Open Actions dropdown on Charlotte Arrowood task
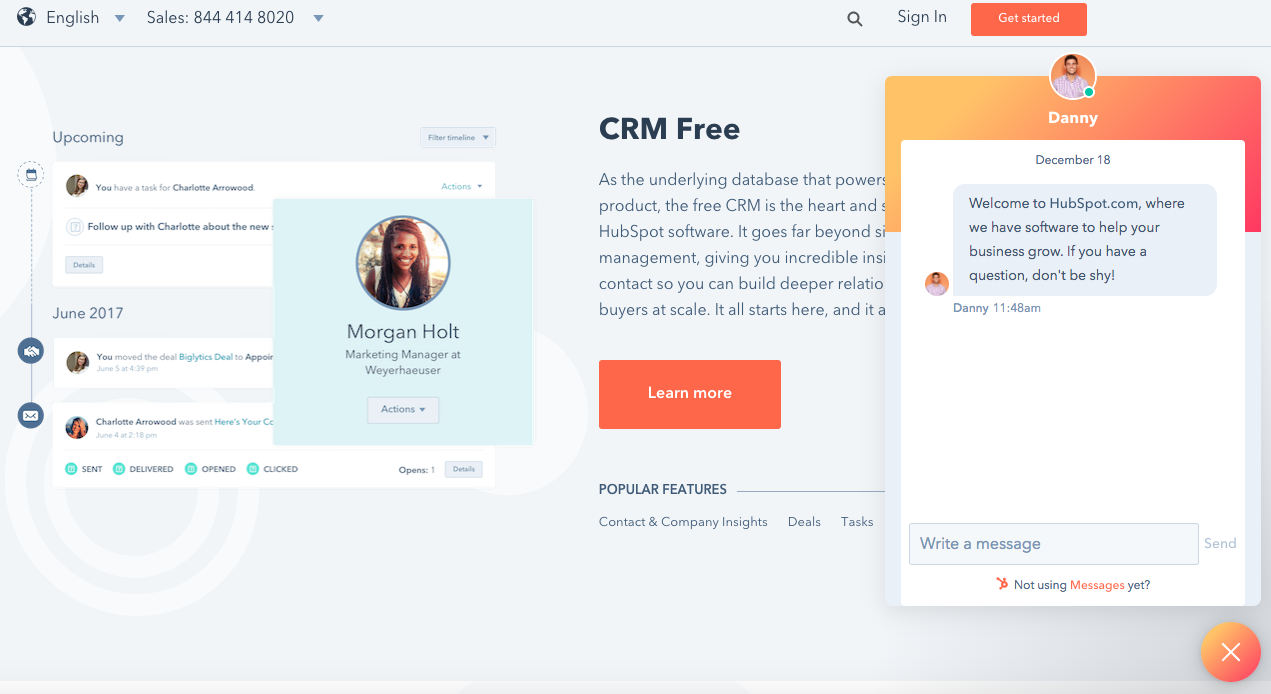 pos(462,186)
